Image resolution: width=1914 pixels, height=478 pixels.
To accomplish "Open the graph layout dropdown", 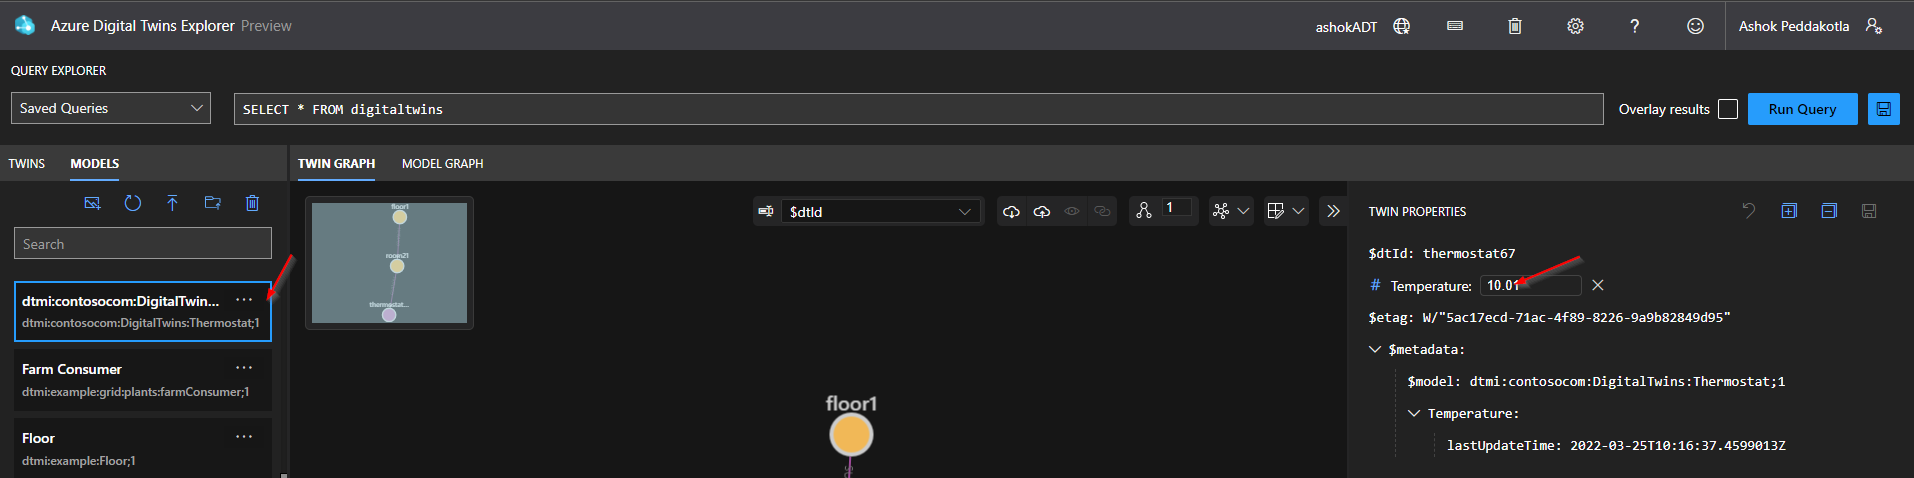I will 1231,211.
